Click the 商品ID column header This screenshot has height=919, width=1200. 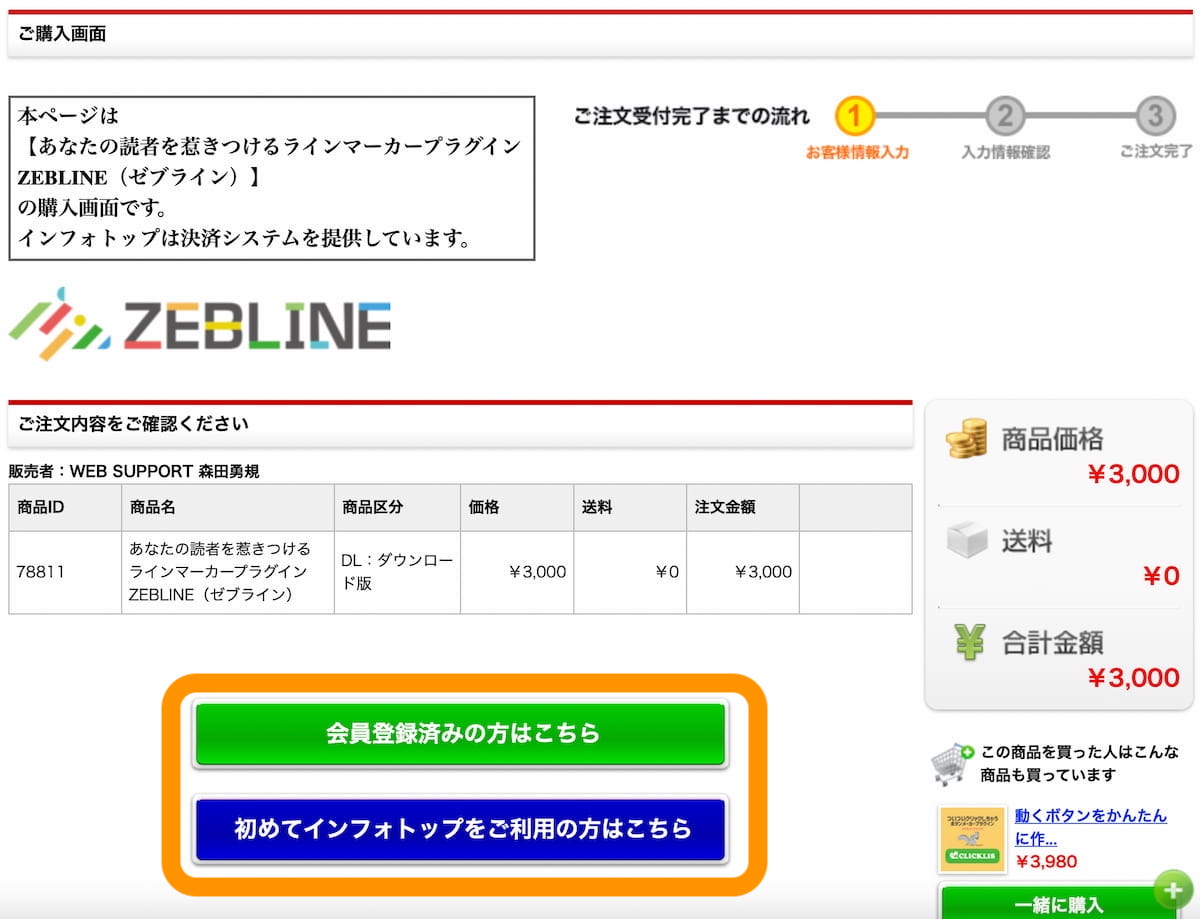(42, 507)
